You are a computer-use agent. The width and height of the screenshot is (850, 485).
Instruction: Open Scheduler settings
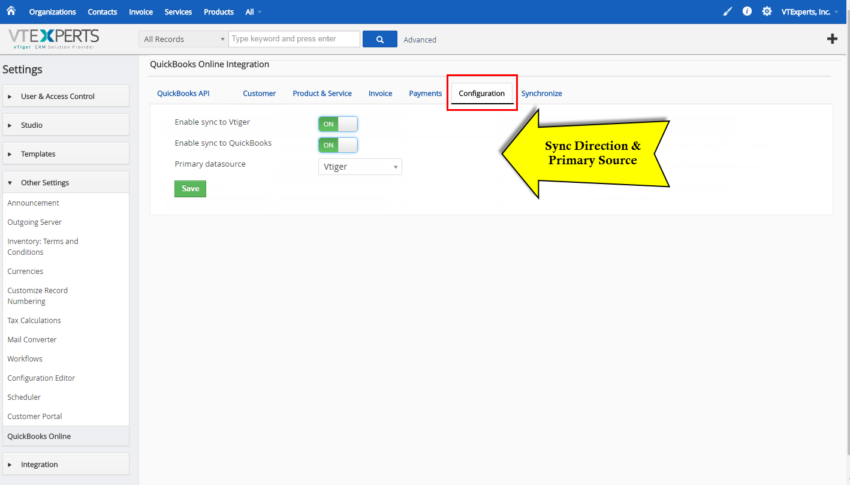24,397
